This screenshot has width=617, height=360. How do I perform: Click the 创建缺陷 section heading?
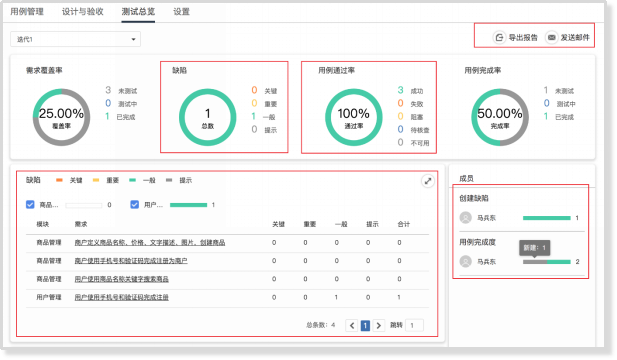pos(474,198)
